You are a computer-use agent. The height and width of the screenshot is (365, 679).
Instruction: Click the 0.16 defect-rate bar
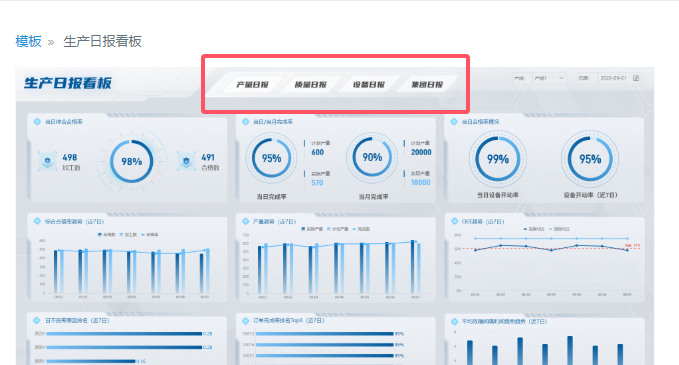click(91, 361)
